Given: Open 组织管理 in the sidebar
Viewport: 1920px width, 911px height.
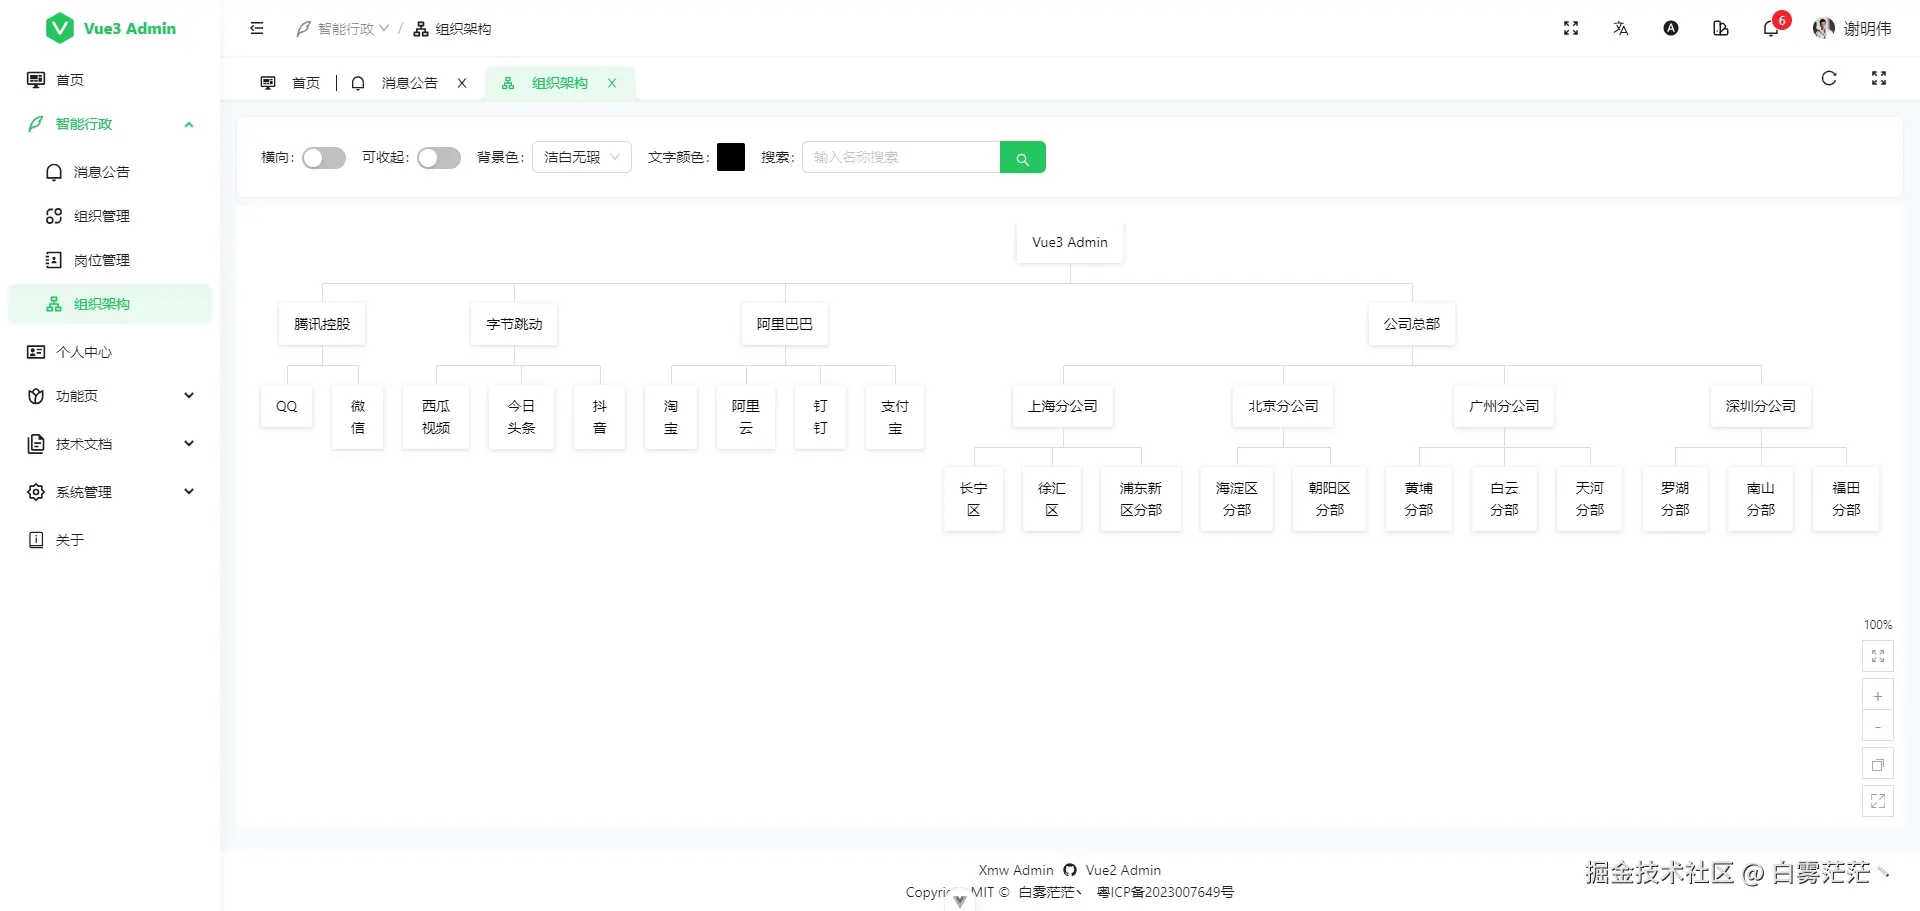Looking at the screenshot, I should [110, 216].
